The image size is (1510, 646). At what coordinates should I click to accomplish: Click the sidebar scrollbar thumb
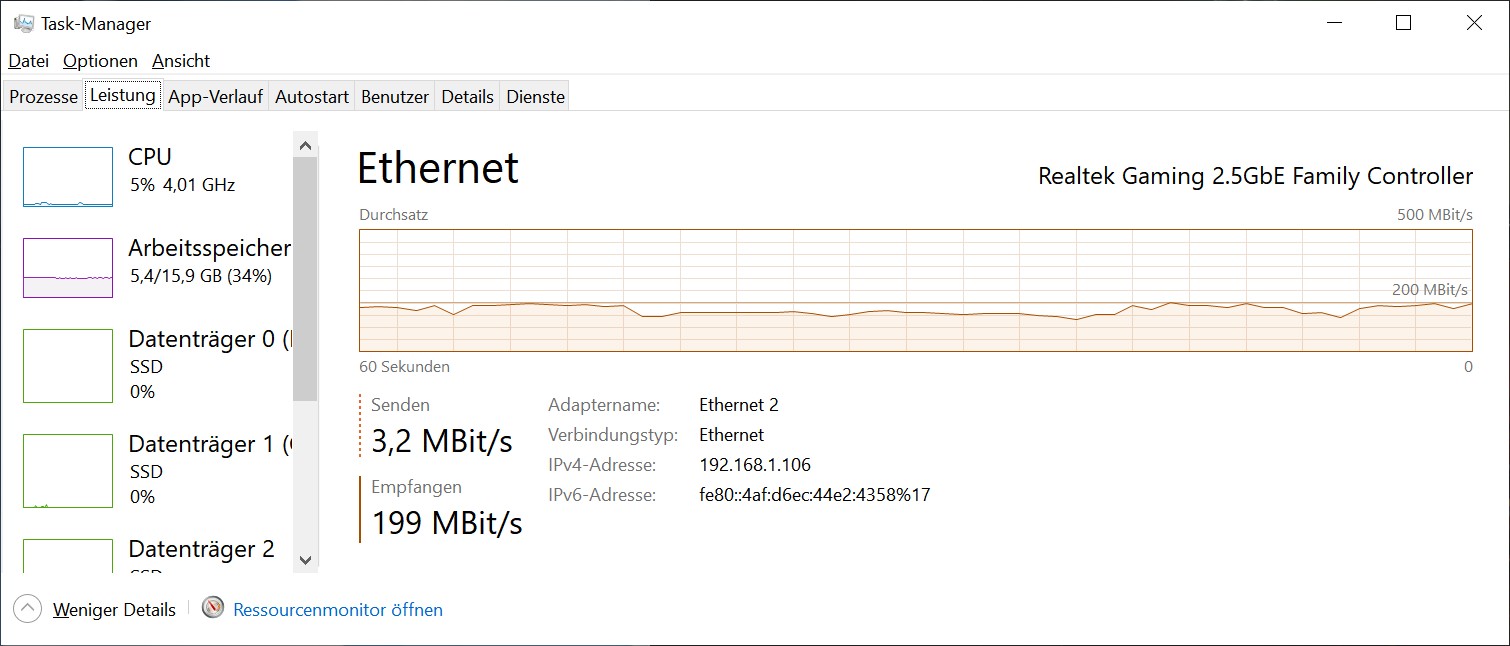(x=305, y=278)
